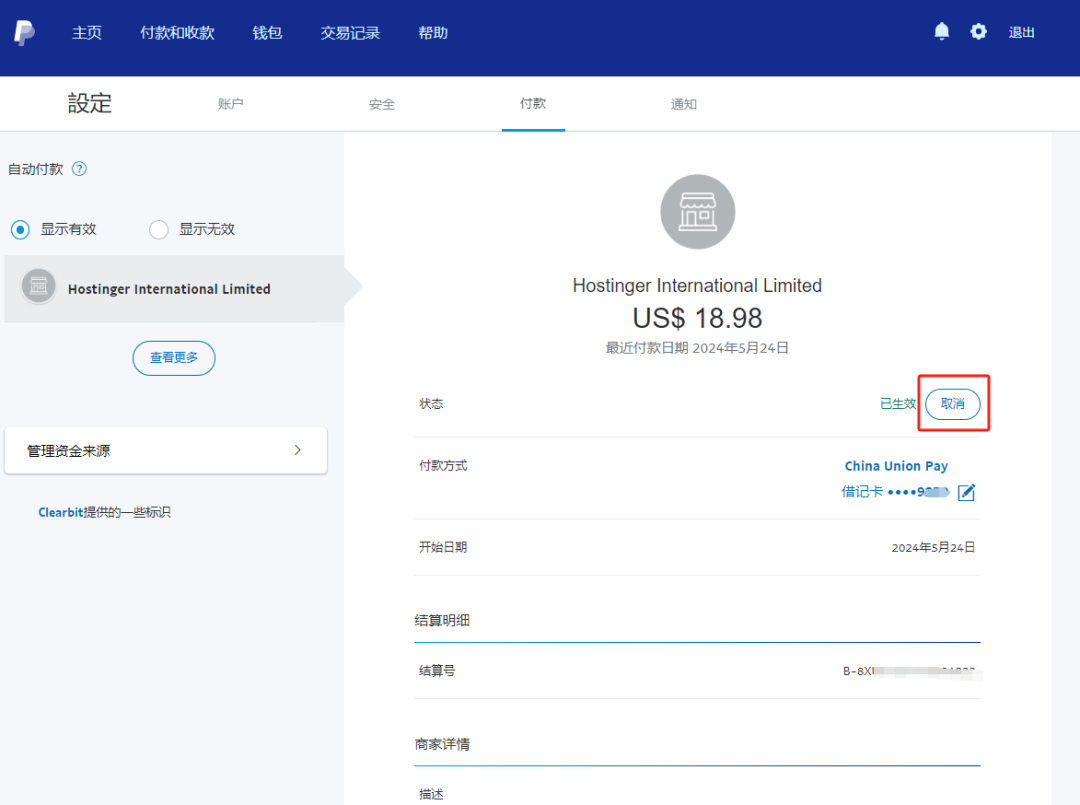1080x805 pixels.
Task: Select the 显示无效 radio button
Action: (x=158, y=230)
